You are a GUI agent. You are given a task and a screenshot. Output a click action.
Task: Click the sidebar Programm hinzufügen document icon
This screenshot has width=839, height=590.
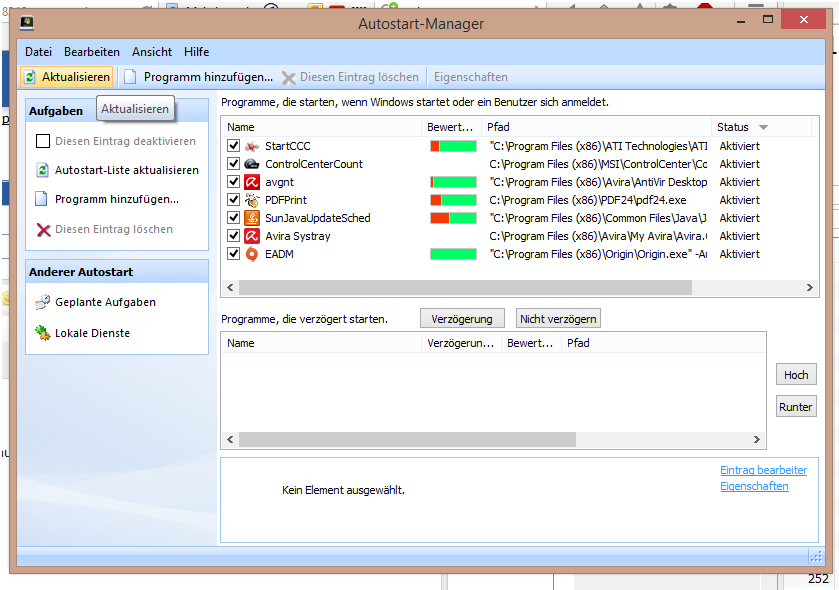click(41, 199)
